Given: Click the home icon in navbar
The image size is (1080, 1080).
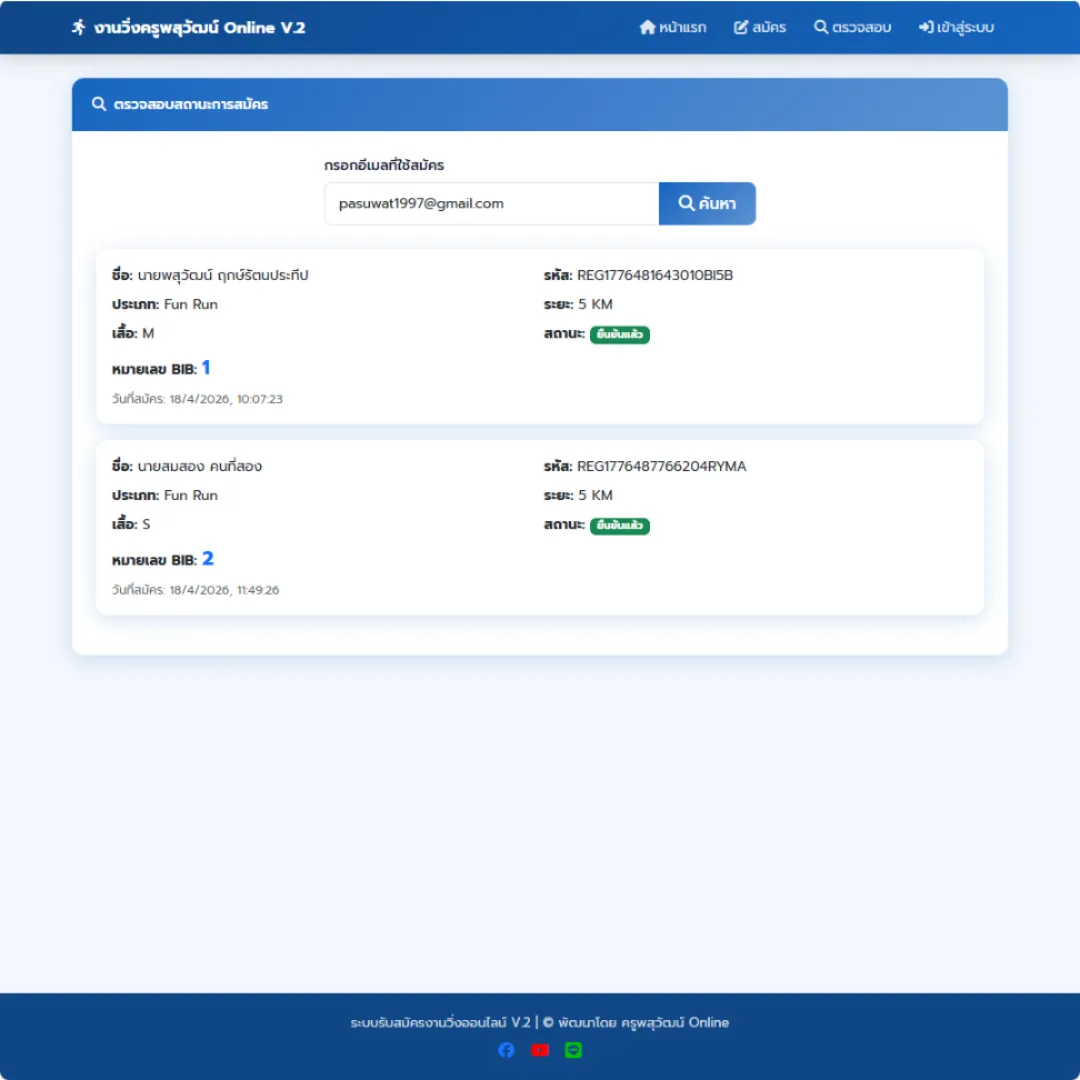Looking at the screenshot, I should pos(647,28).
